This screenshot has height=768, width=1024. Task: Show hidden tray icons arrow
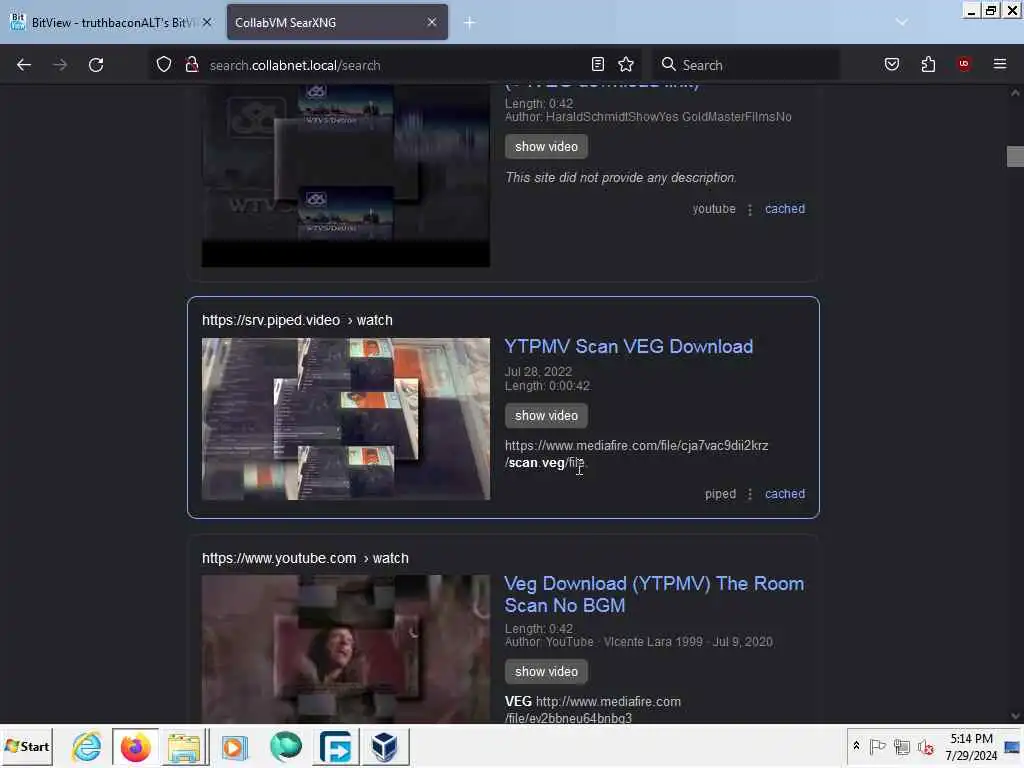[x=856, y=746]
